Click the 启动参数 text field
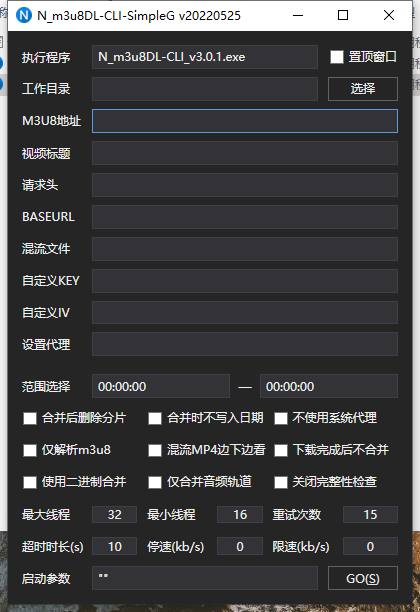This screenshot has width=420, height=612. 205,578
